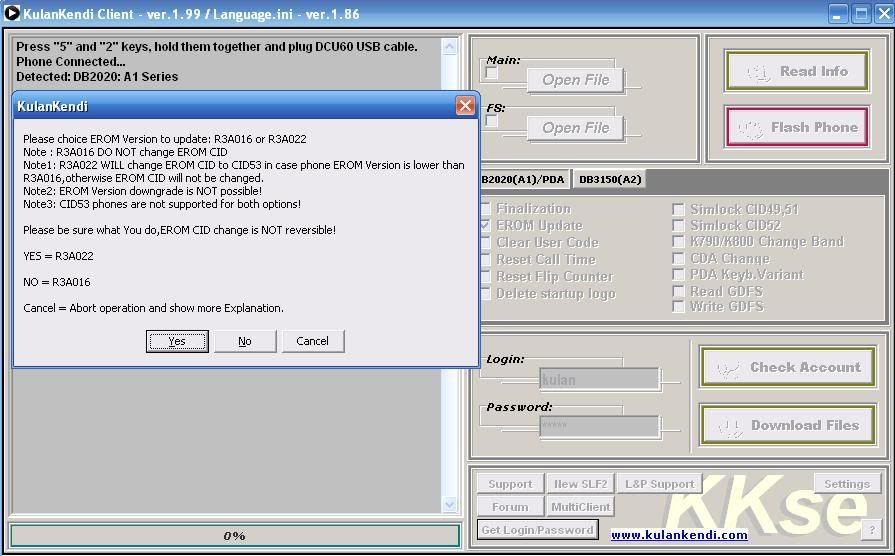Click the Read Info button

797,71
